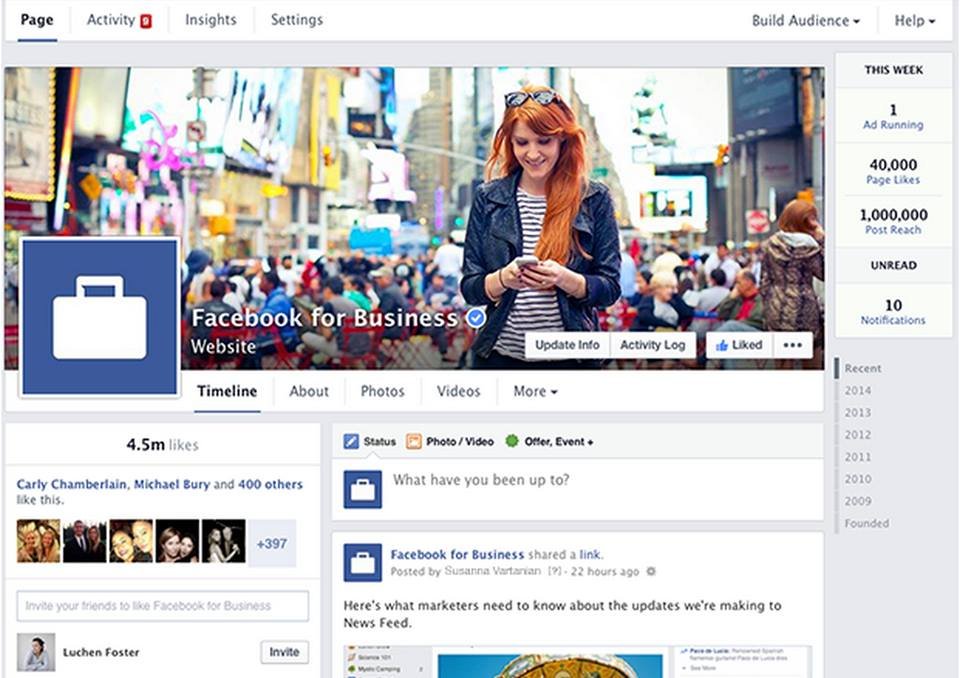Click the Carly Chamberlain name link
This screenshot has width=960, height=678.
coord(72,484)
